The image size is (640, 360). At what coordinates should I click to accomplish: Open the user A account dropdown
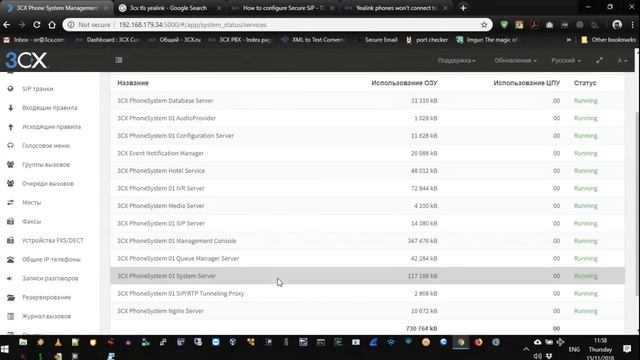[622, 60]
